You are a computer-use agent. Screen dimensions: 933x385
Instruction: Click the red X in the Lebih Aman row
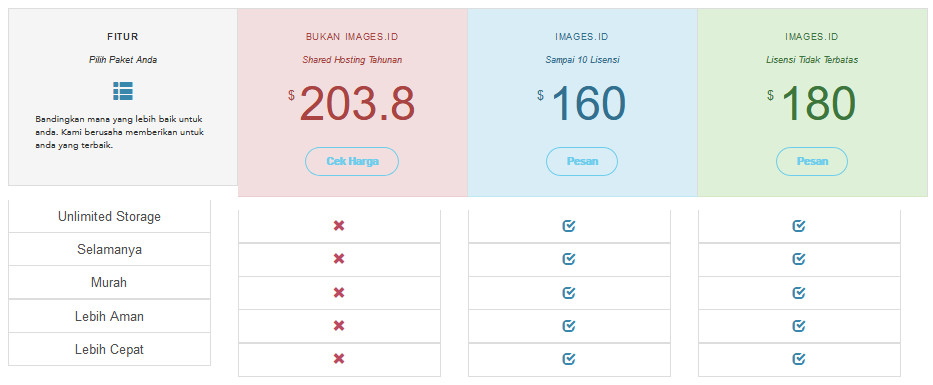339,325
